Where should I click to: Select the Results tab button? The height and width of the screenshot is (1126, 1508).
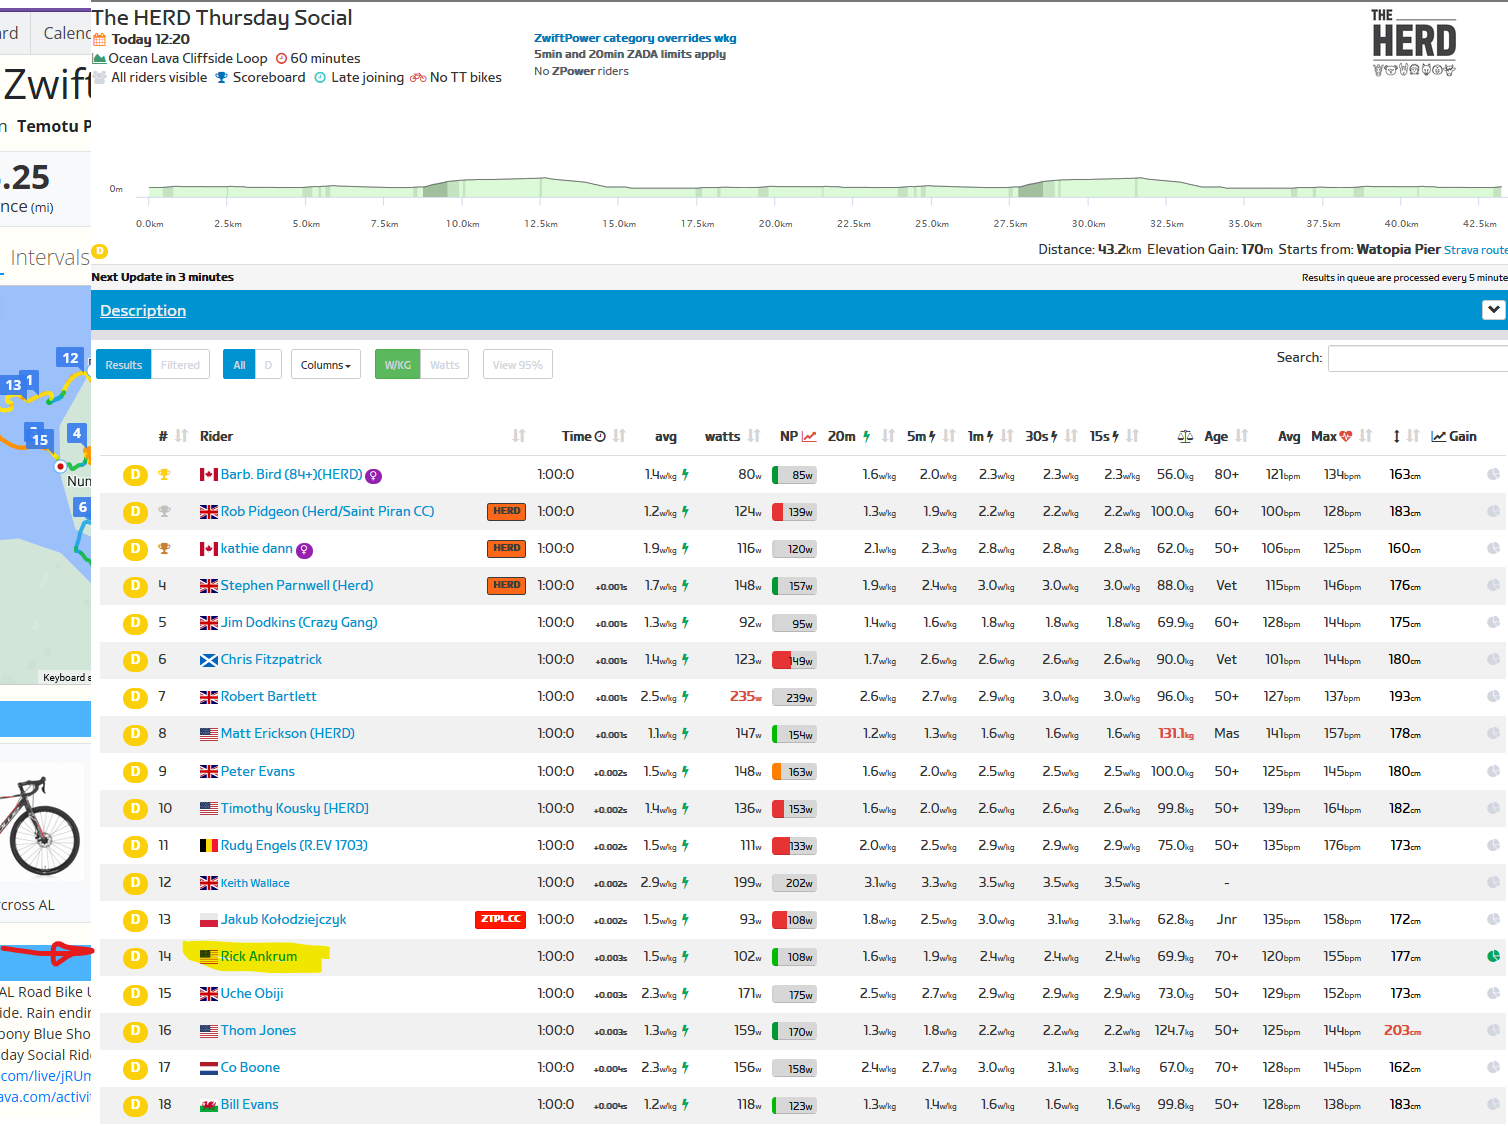(x=124, y=365)
